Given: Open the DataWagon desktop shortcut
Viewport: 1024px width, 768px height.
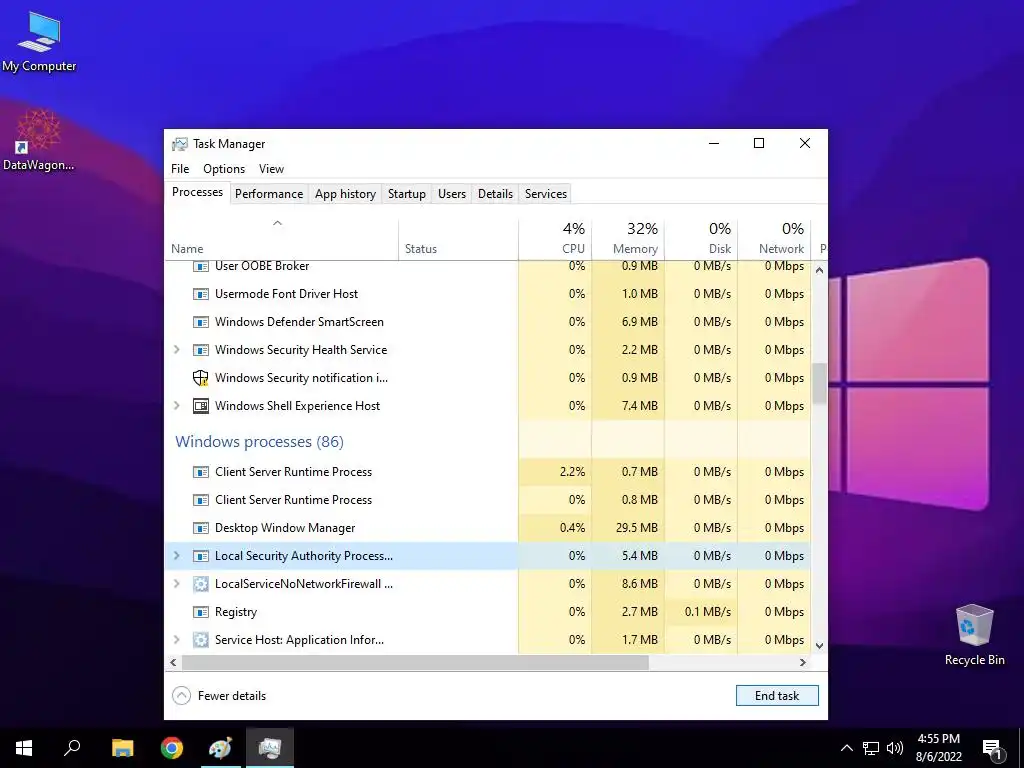Looking at the screenshot, I should (x=38, y=140).
